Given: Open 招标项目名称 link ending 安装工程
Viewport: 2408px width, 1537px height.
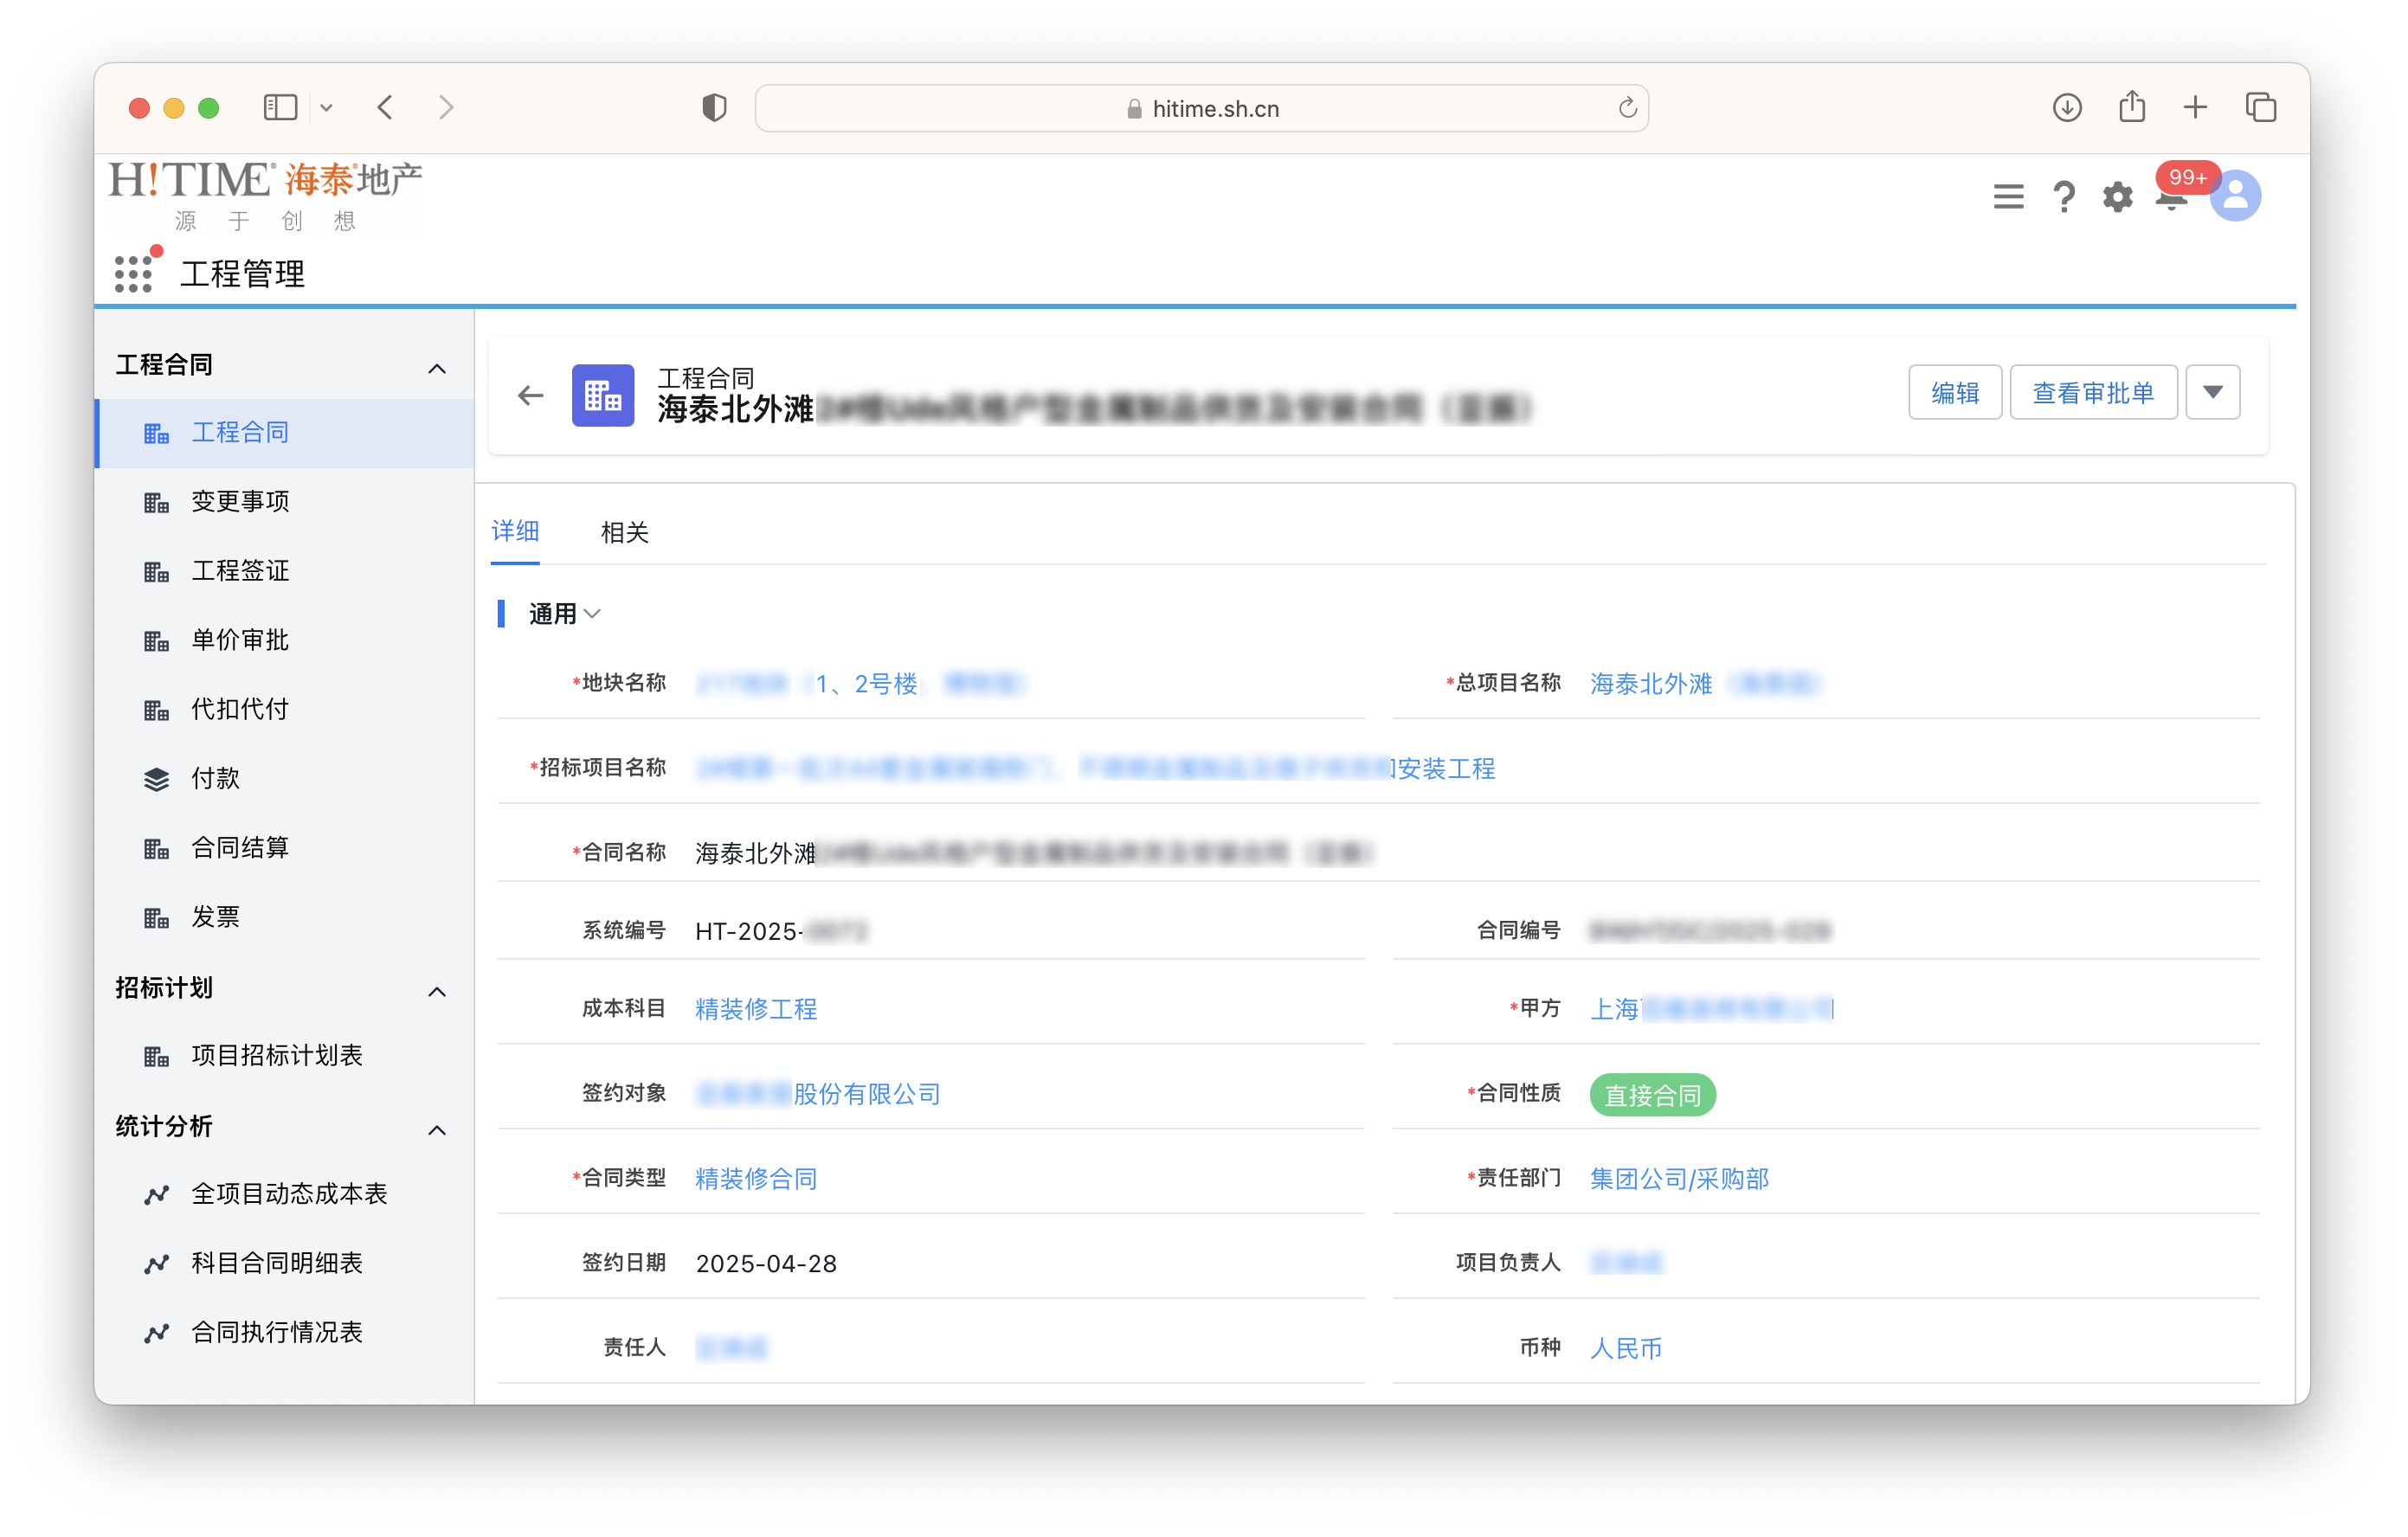Looking at the screenshot, I should (1095, 769).
